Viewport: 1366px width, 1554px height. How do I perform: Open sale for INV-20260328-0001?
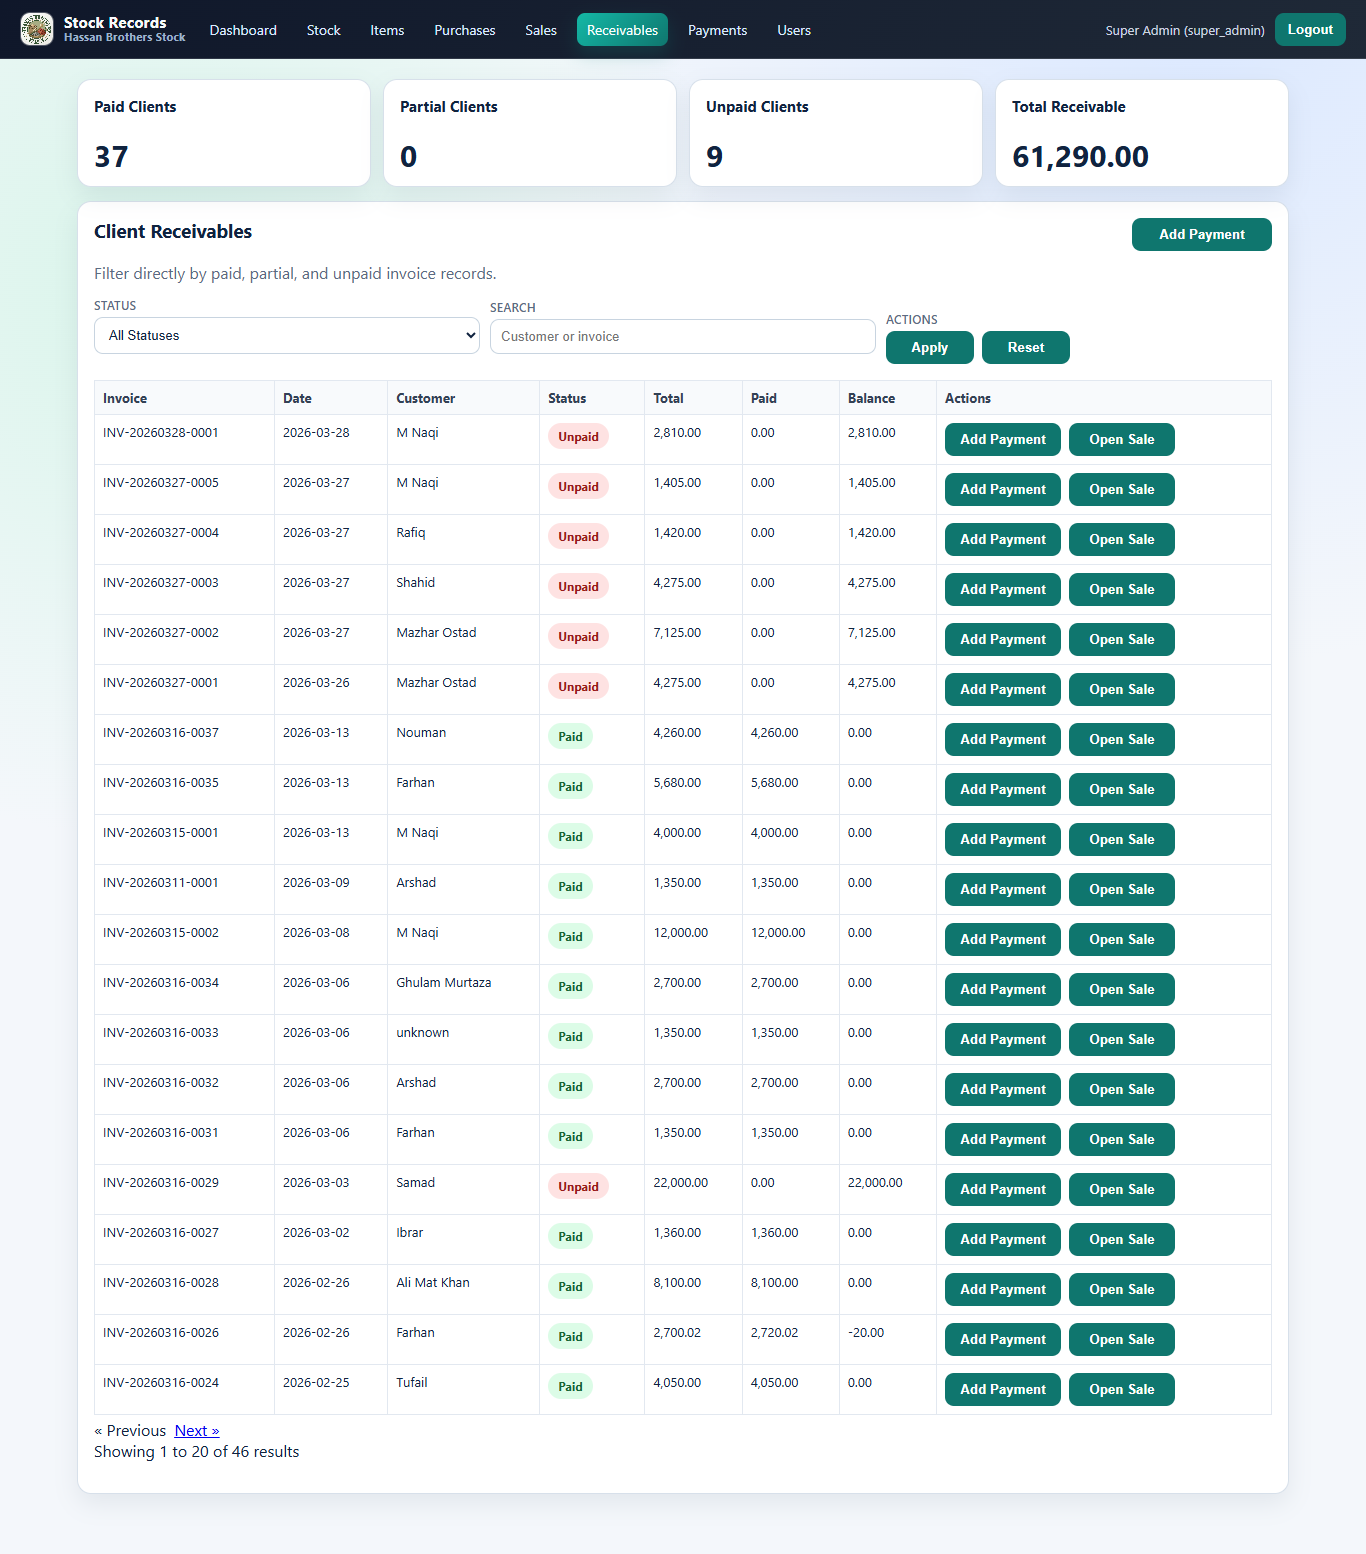tap(1122, 439)
